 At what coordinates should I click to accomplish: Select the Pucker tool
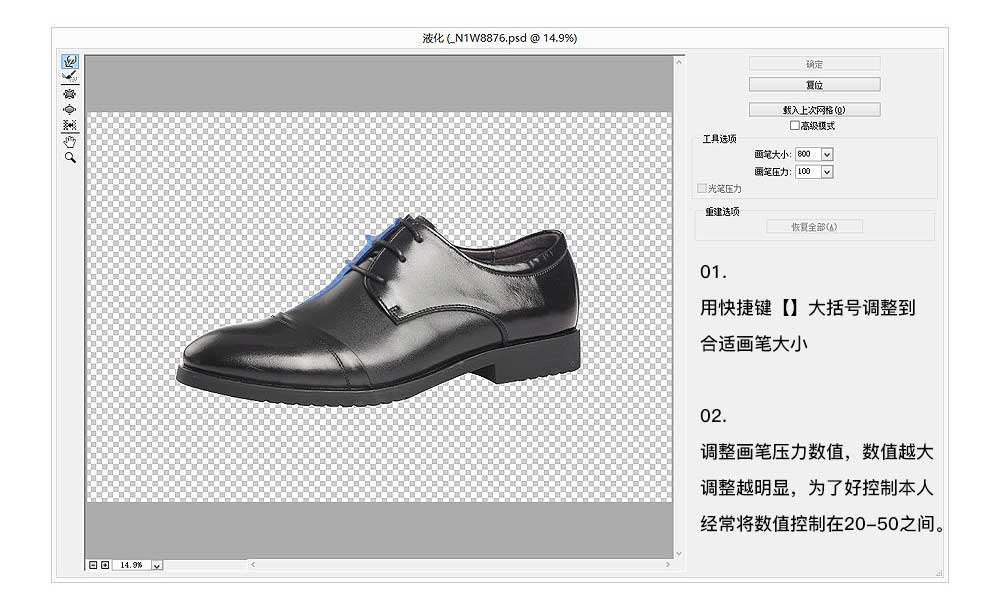68,94
